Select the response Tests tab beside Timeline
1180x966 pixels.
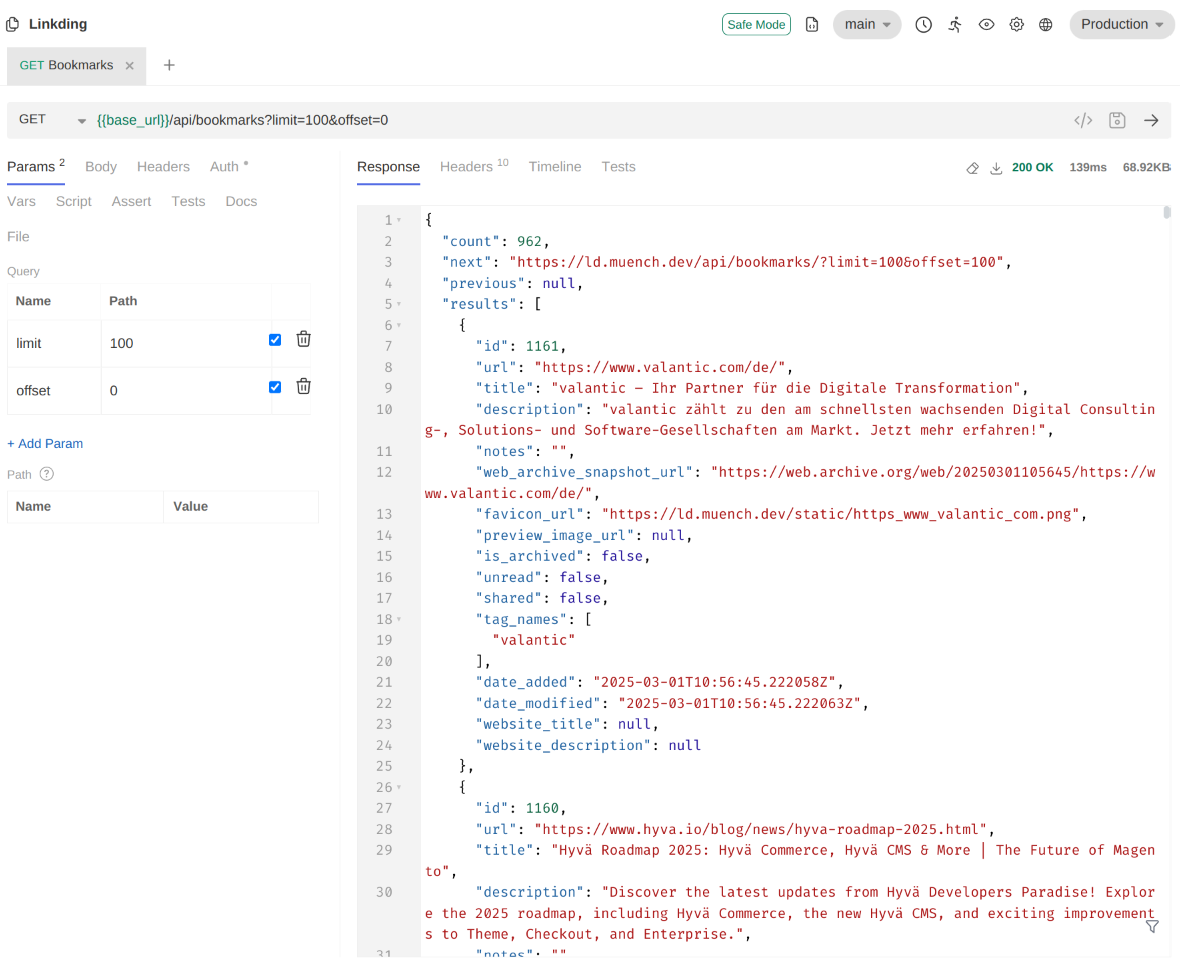[618, 167]
